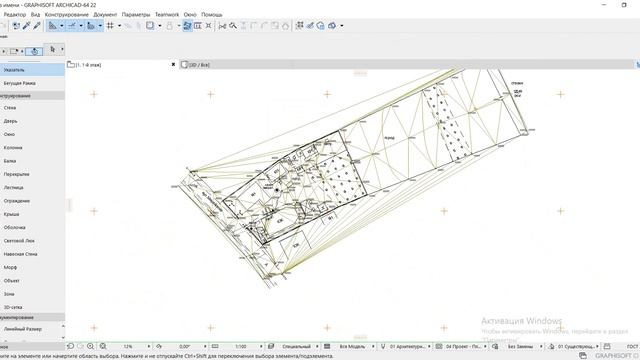Open the Вид menu
Screen dimensions: 640x360
pyautogui.click(x=36, y=15)
